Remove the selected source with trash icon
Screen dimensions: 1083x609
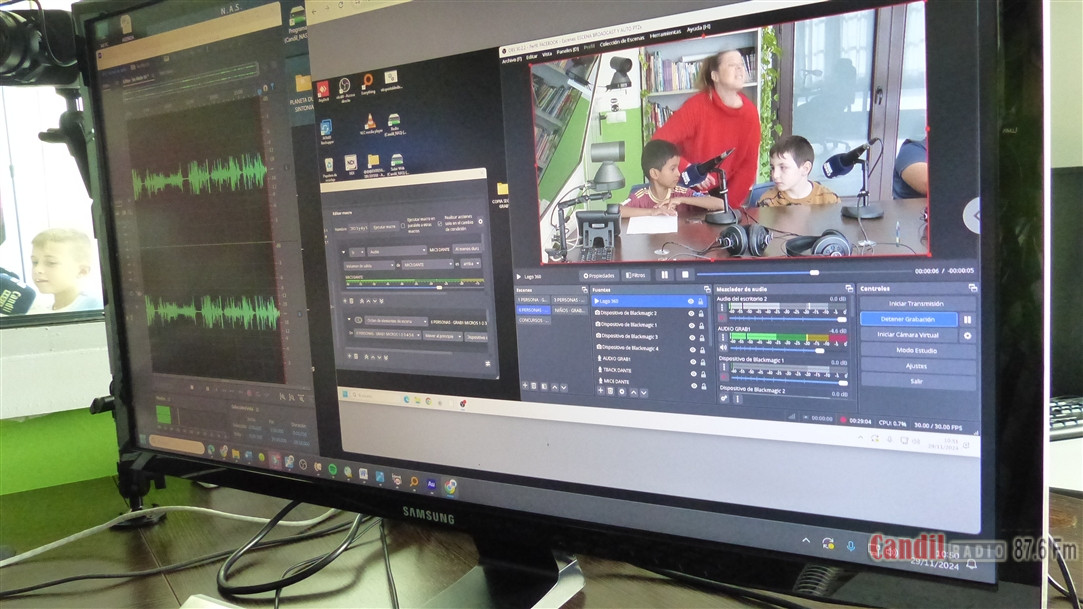coord(611,391)
